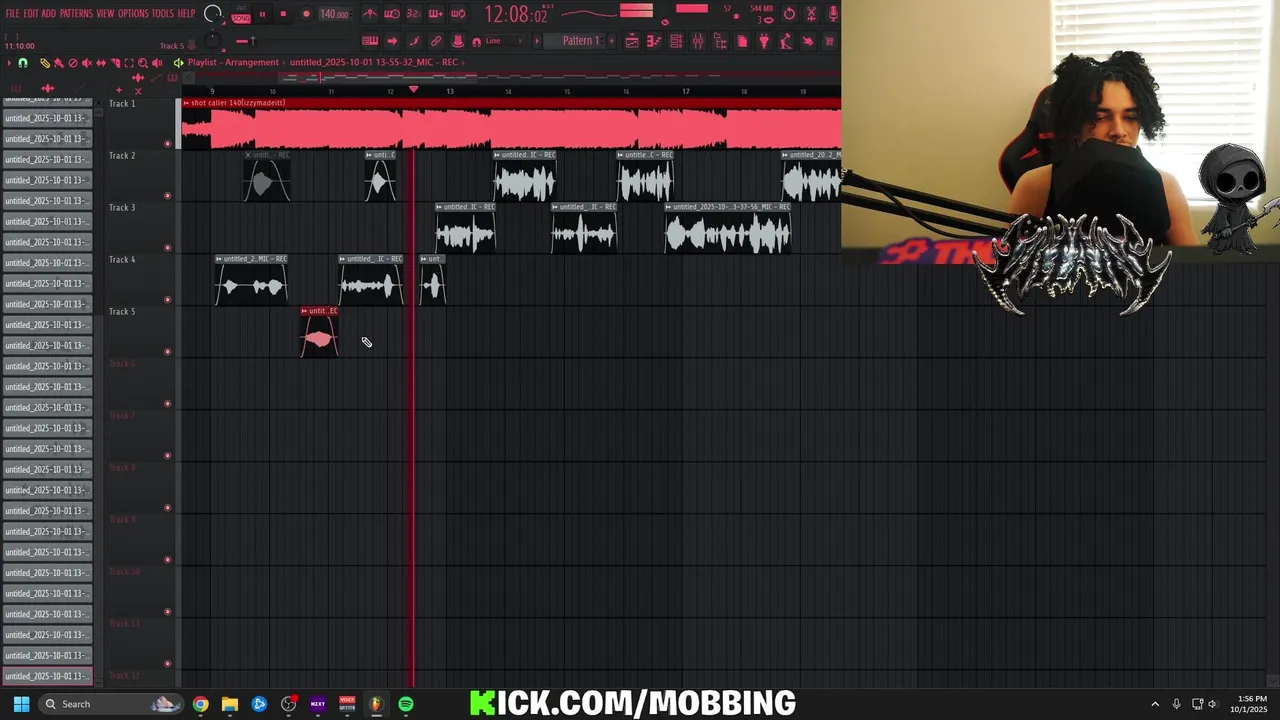Image resolution: width=1280 pixels, height=720 pixels.
Task: Open the OPTIONS menu
Action: [x=133, y=13]
